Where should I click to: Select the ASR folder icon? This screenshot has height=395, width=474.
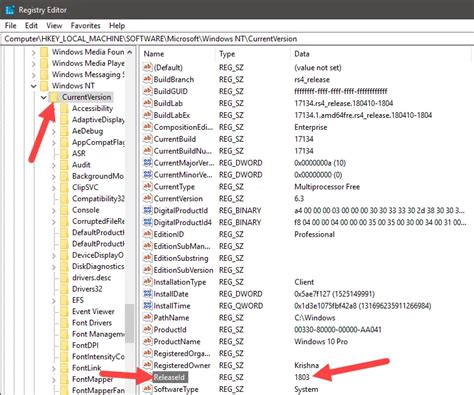click(64, 153)
